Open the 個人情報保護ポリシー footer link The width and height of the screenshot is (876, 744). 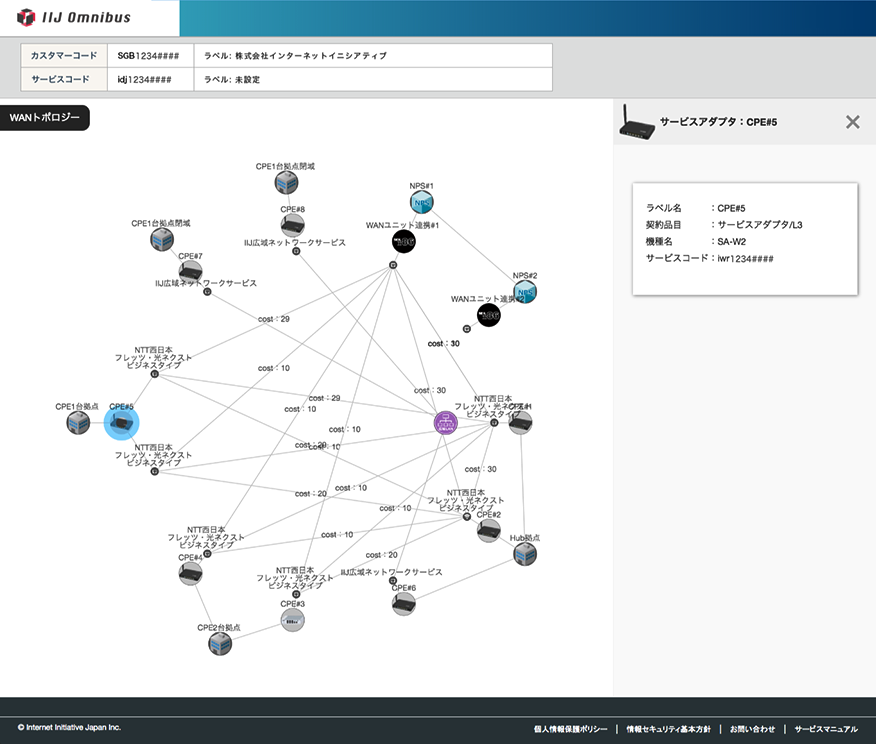[570, 729]
